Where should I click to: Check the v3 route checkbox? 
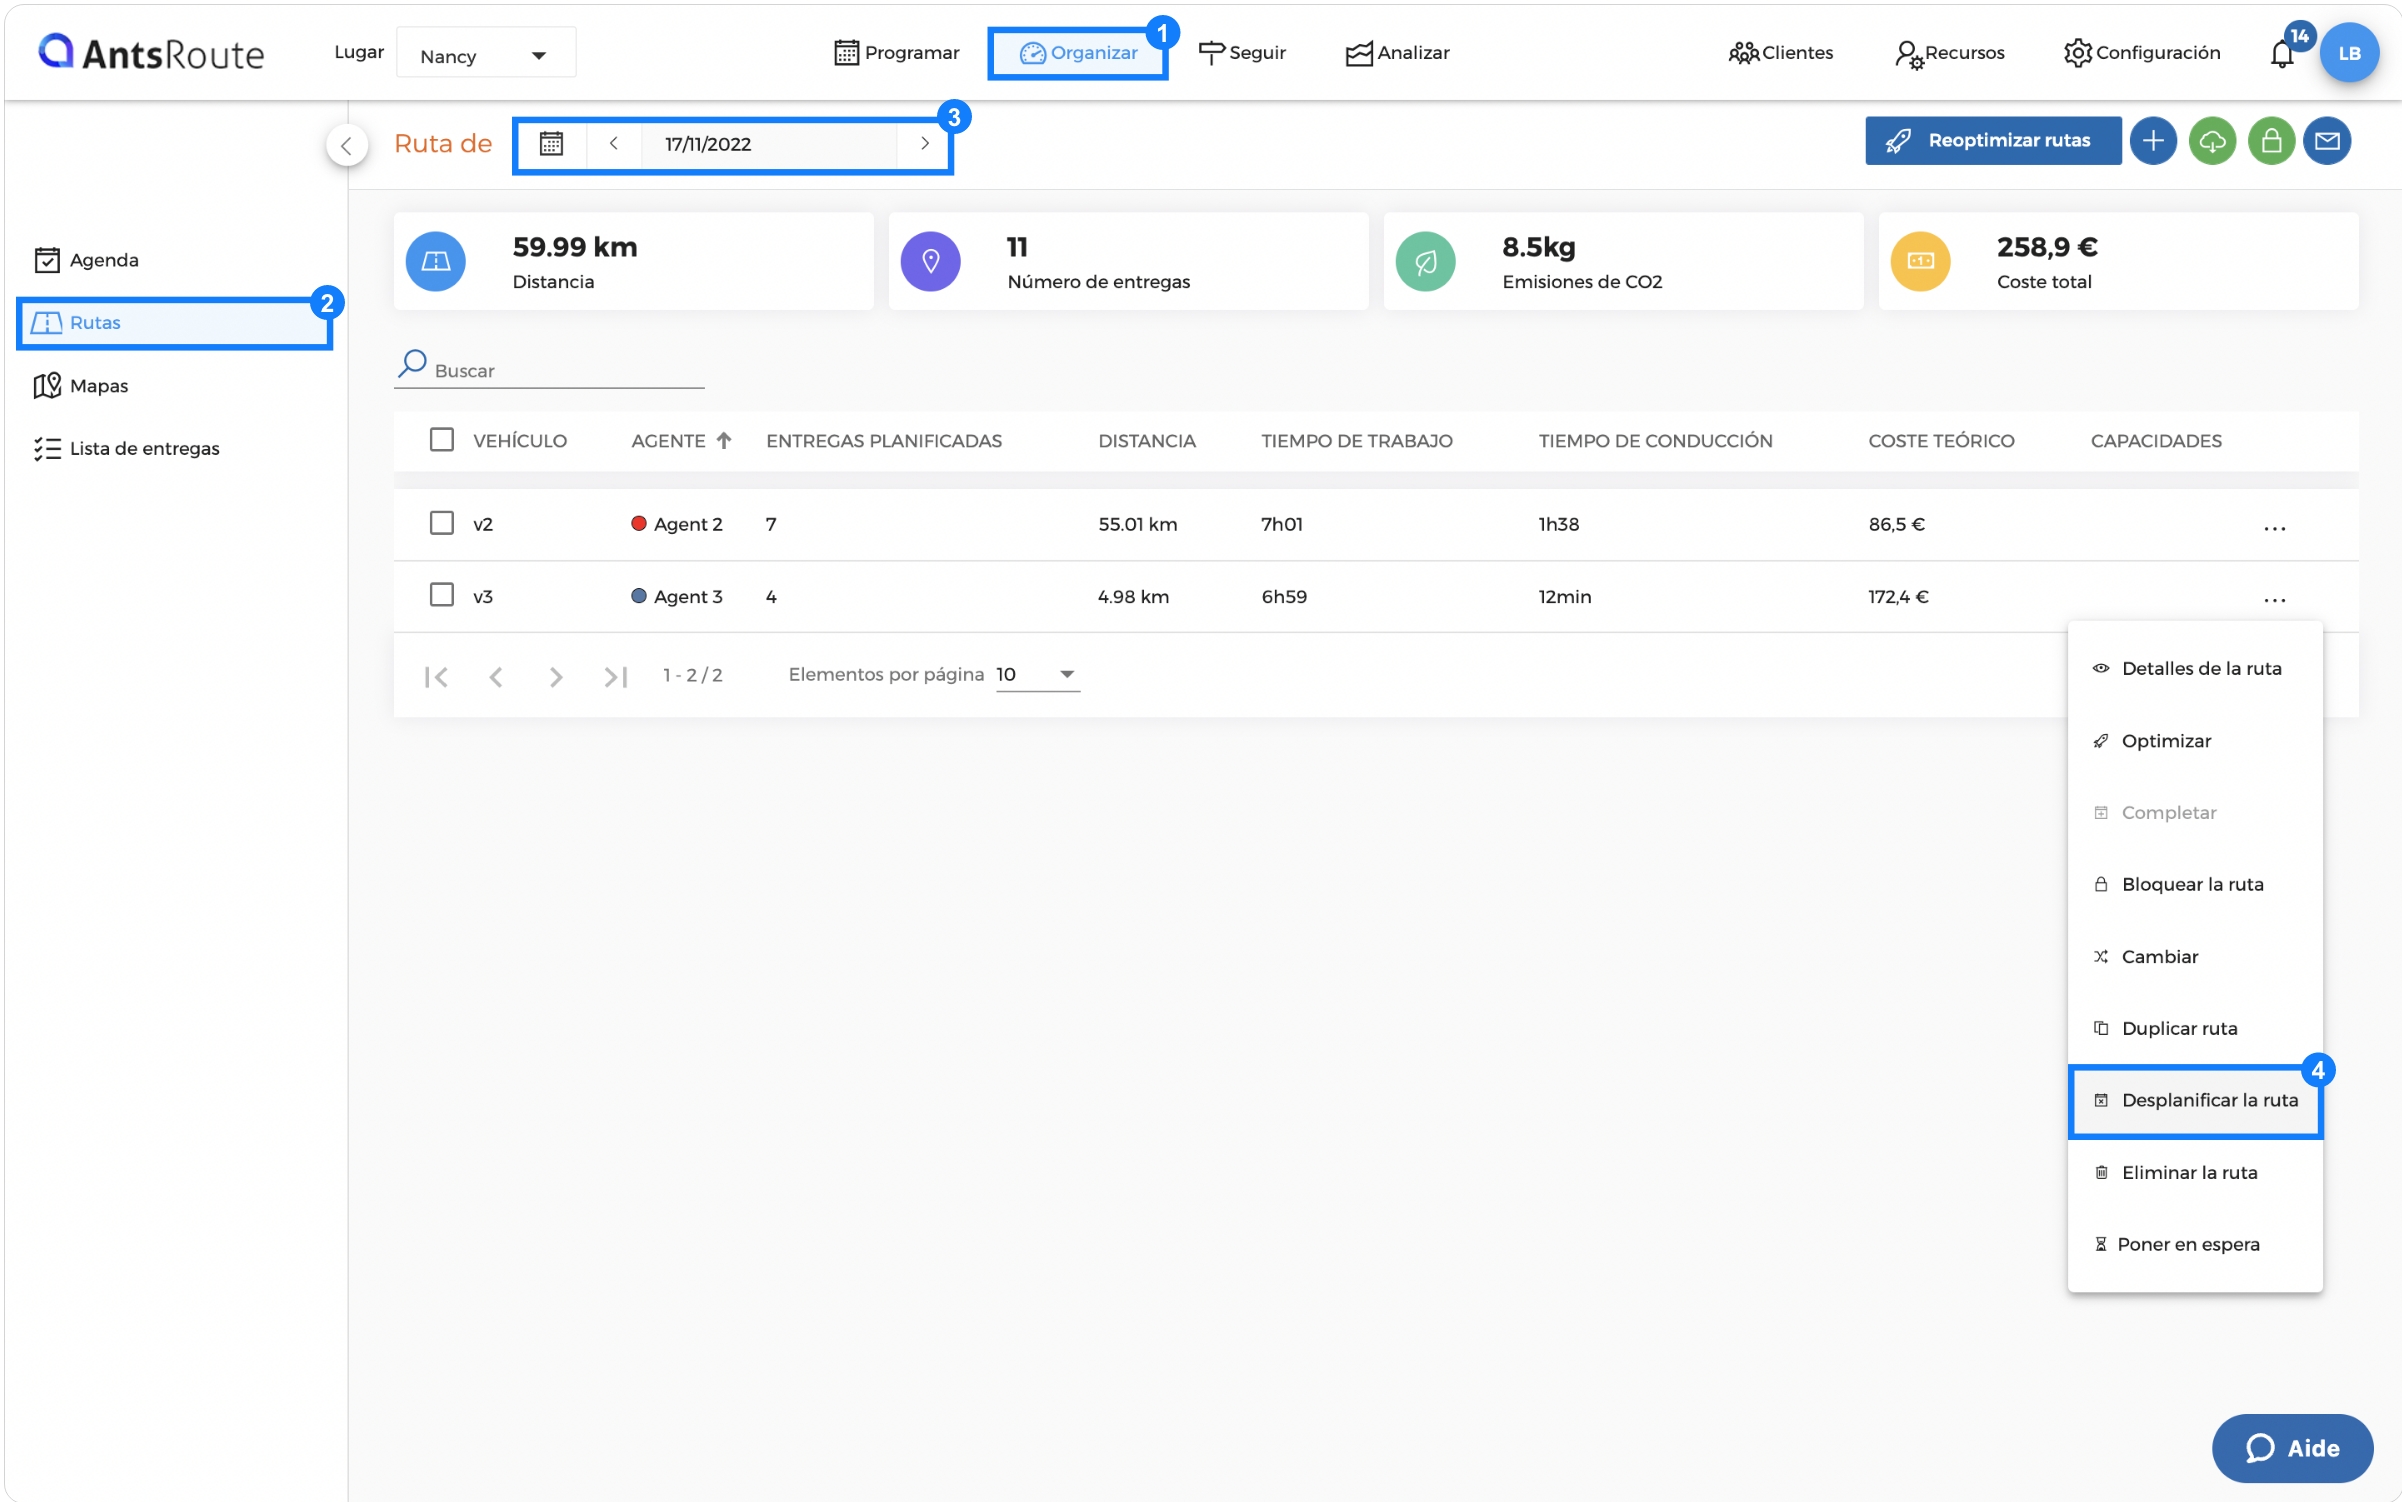pyautogui.click(x=441, y=595)
